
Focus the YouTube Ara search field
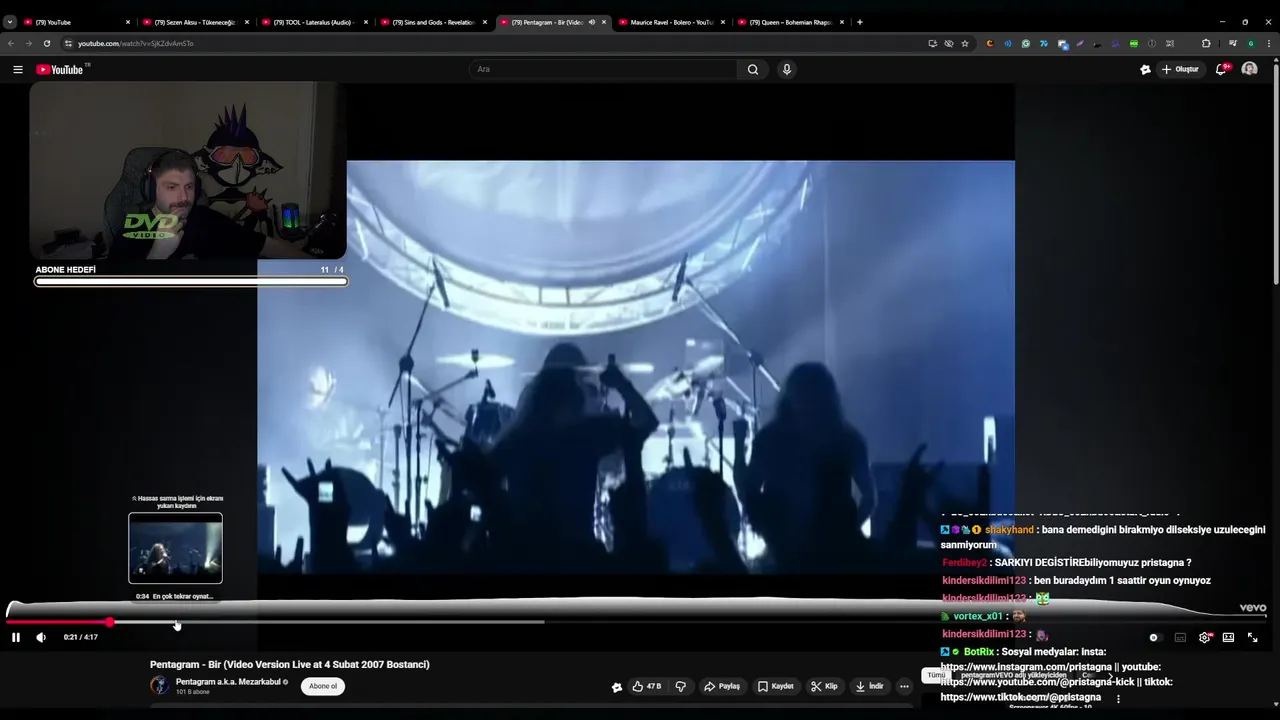[604, 69]
